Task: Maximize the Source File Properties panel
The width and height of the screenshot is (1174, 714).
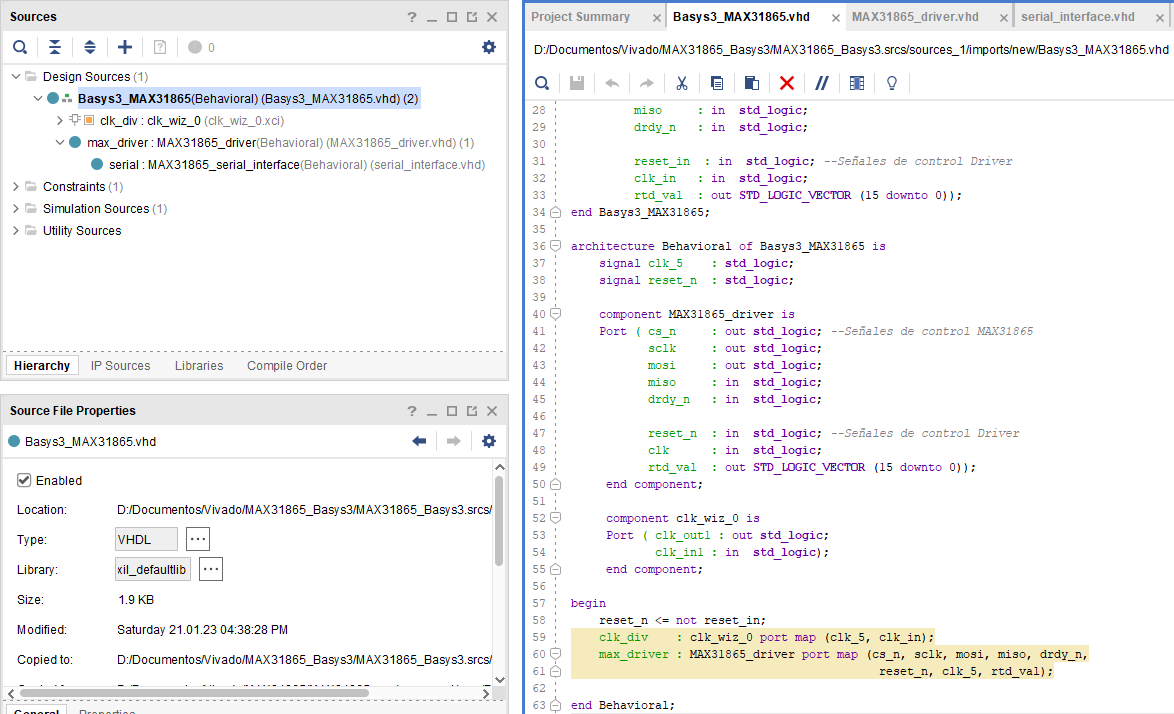Action: coord(451,411)
